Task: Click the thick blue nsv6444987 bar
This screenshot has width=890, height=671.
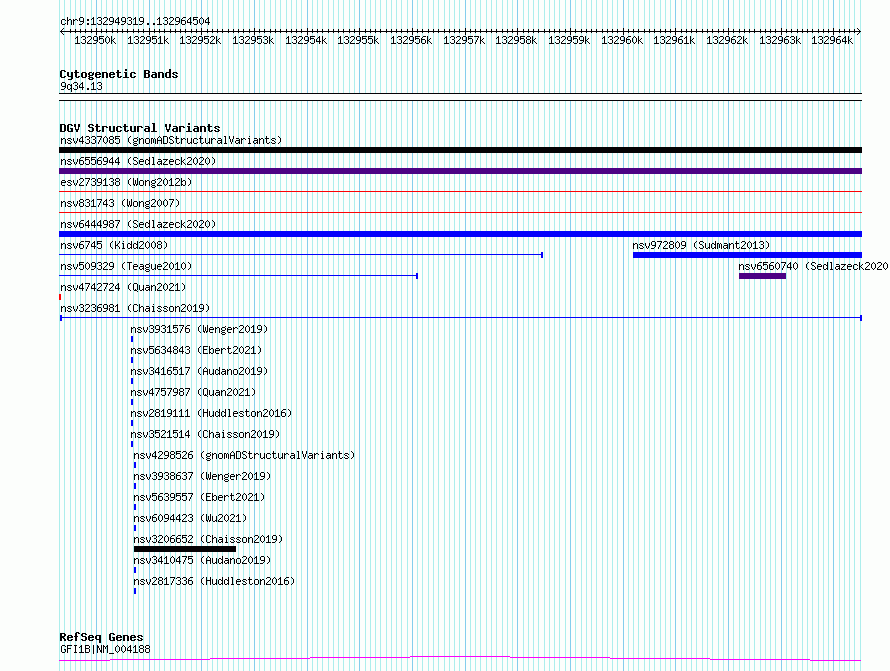Action: tap(460, 234)
